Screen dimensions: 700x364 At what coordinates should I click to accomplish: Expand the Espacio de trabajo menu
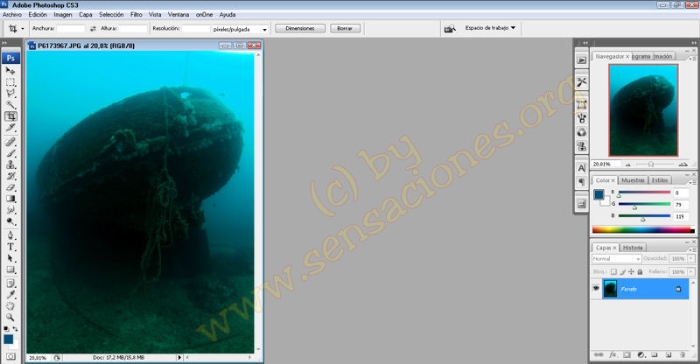(x=490, y=28)
